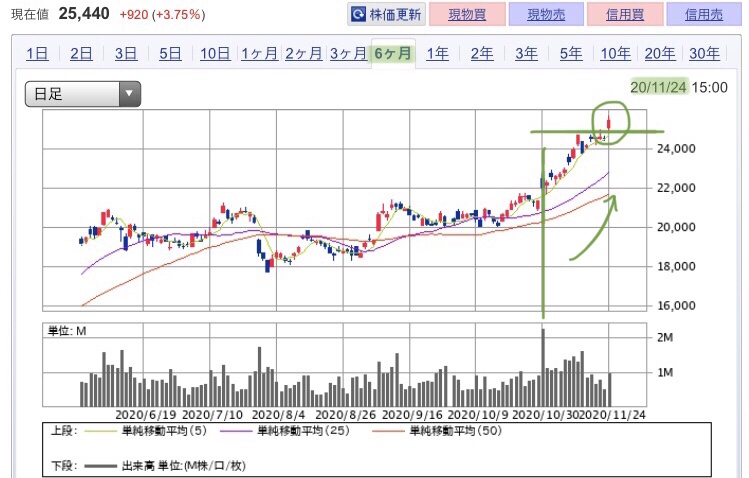
Task: Switch to the 3ヶ月 chart range
Action: click(348, 53)
